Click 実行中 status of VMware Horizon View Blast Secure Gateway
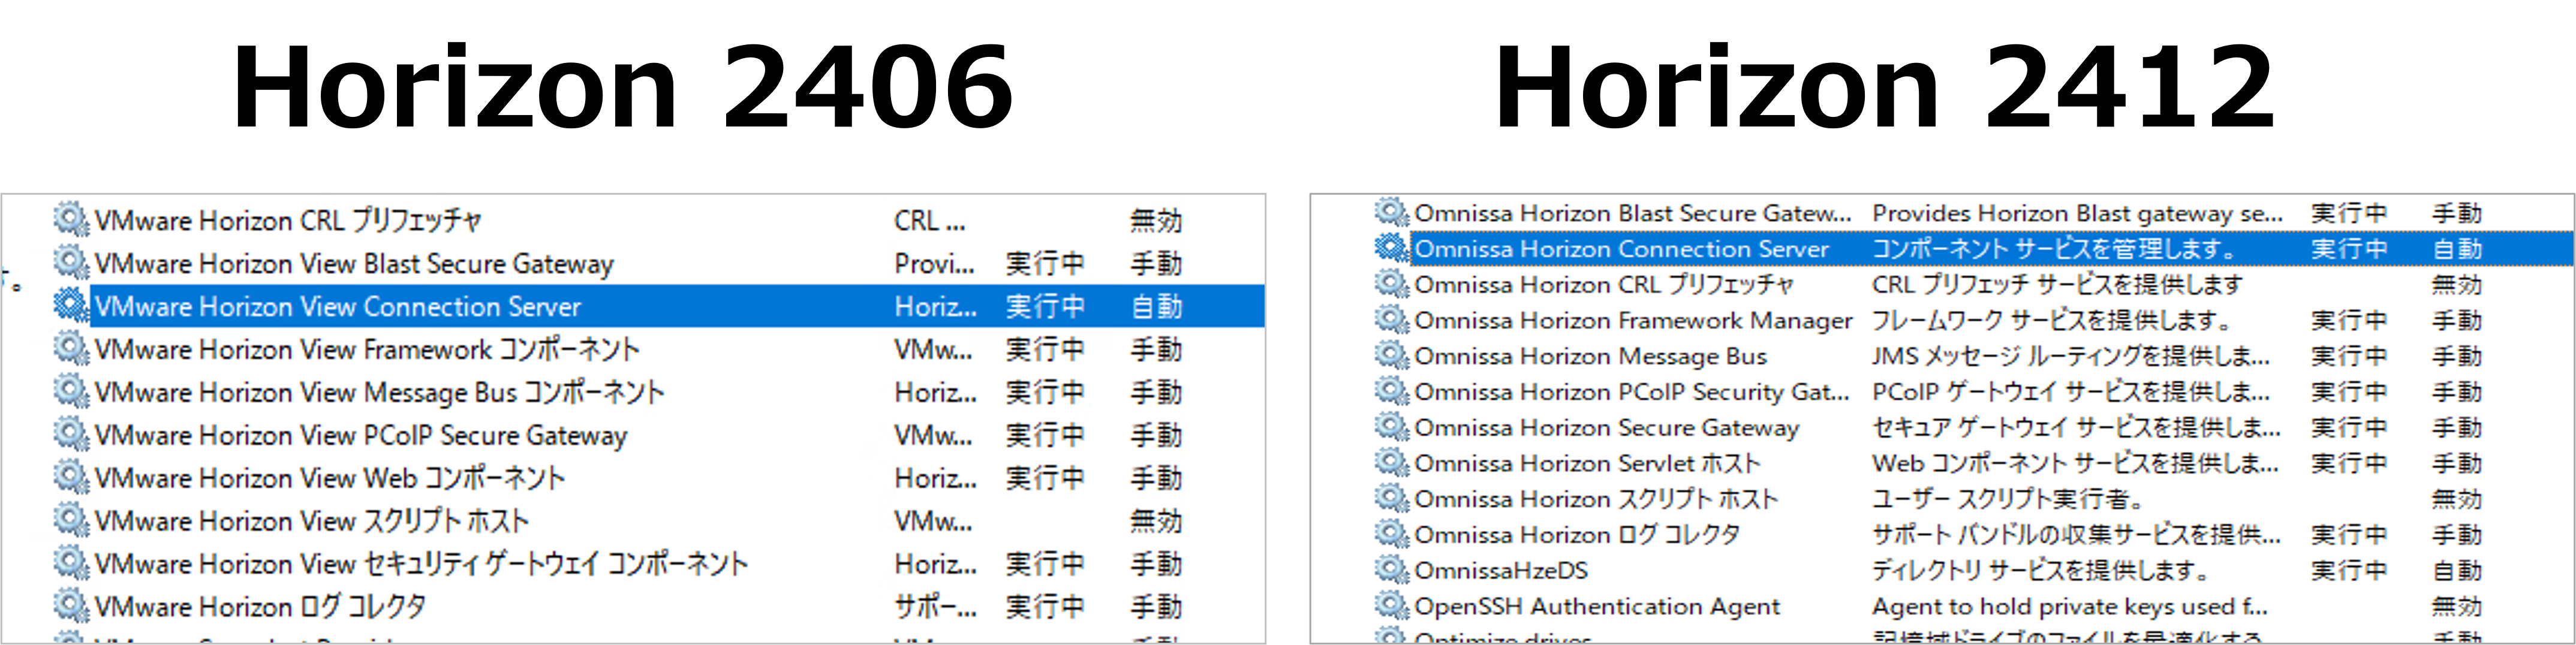The height and width of the screenshot is (645, 2576). click(x=1045, y=263)
